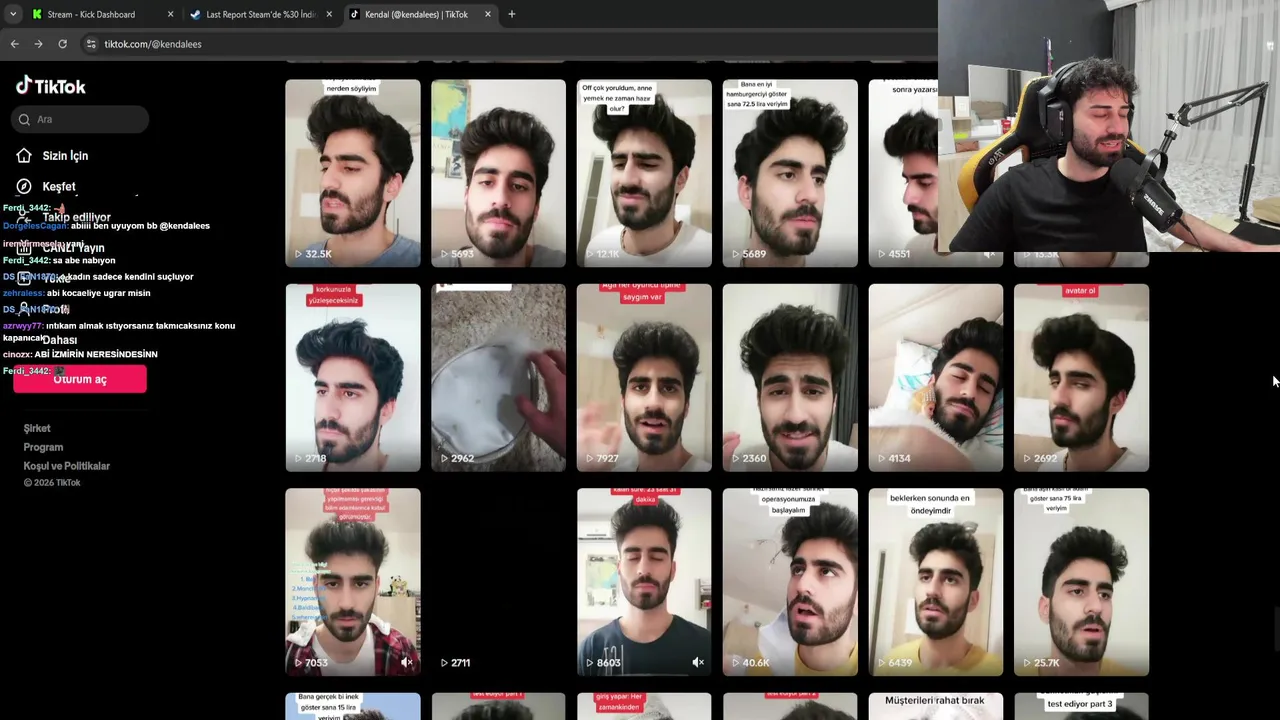The width and height of the screenshot is (1280, 720).
Task: Click the Oturum aç login button
Action: tap(80, 379)
